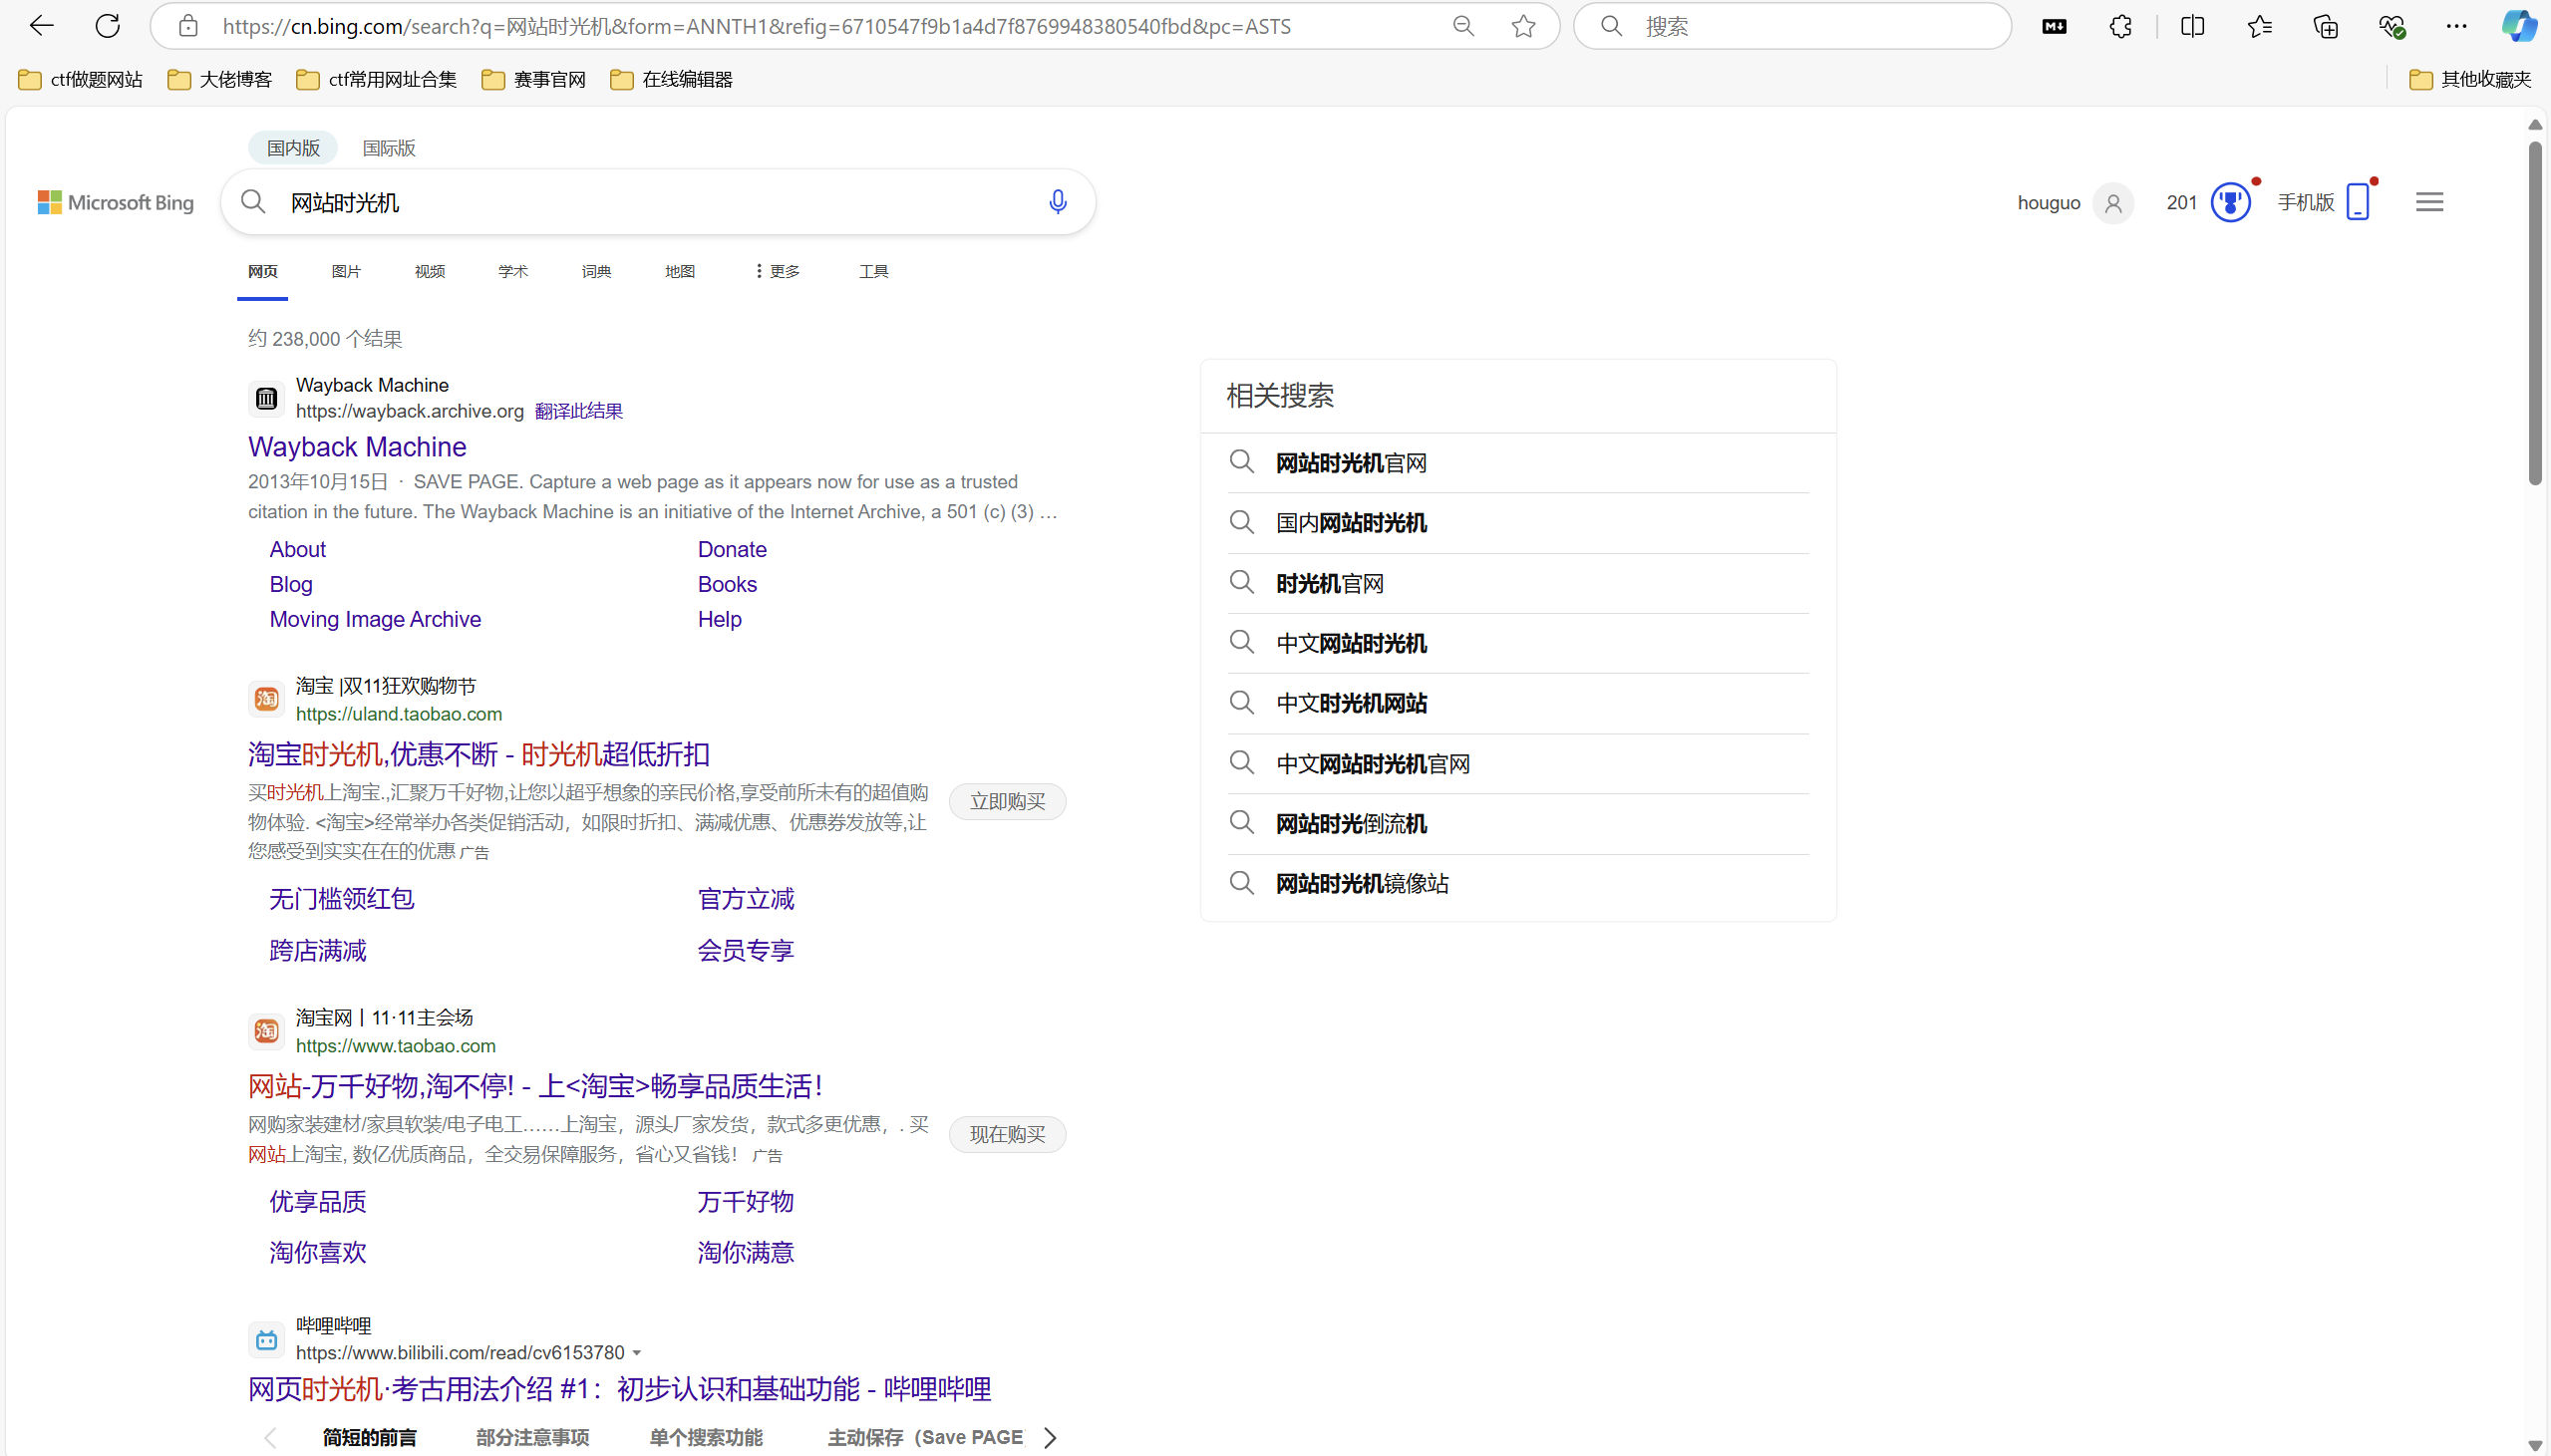Click 立即购买 button

coord(1007,801)
